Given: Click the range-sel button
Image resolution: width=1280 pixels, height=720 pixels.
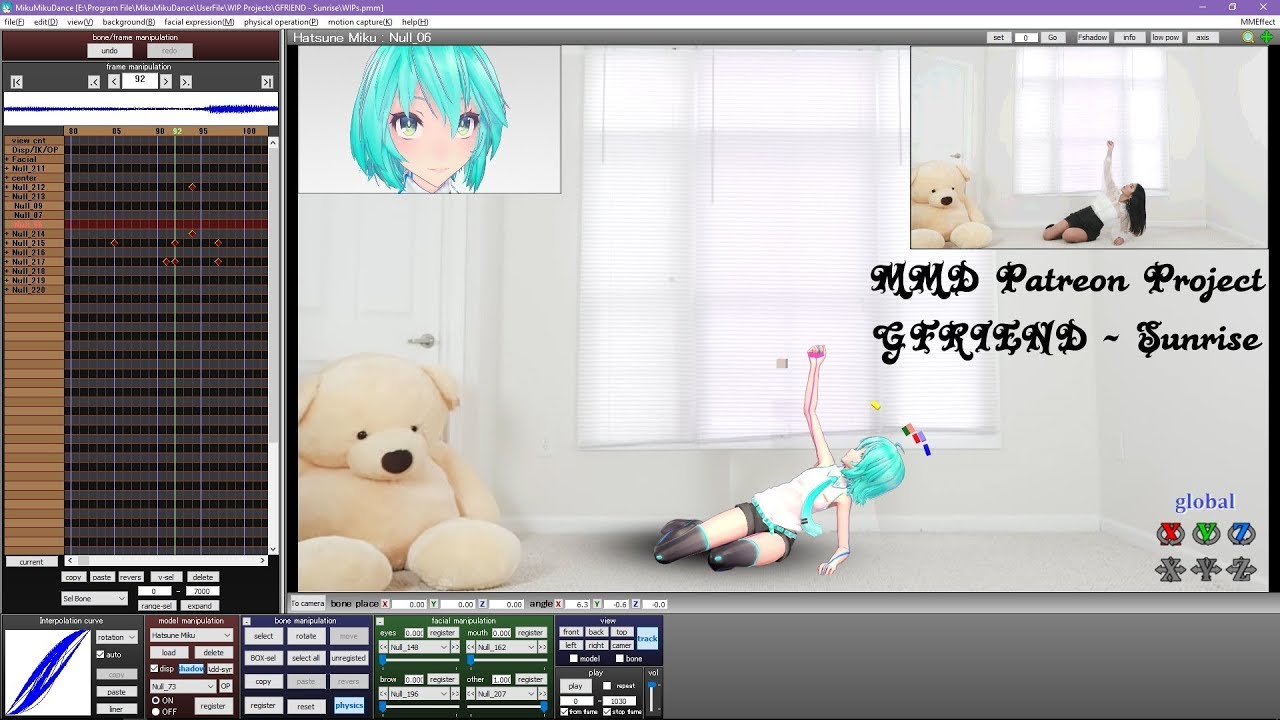Looking at the screenshot, I should click(x=156, y=606).
